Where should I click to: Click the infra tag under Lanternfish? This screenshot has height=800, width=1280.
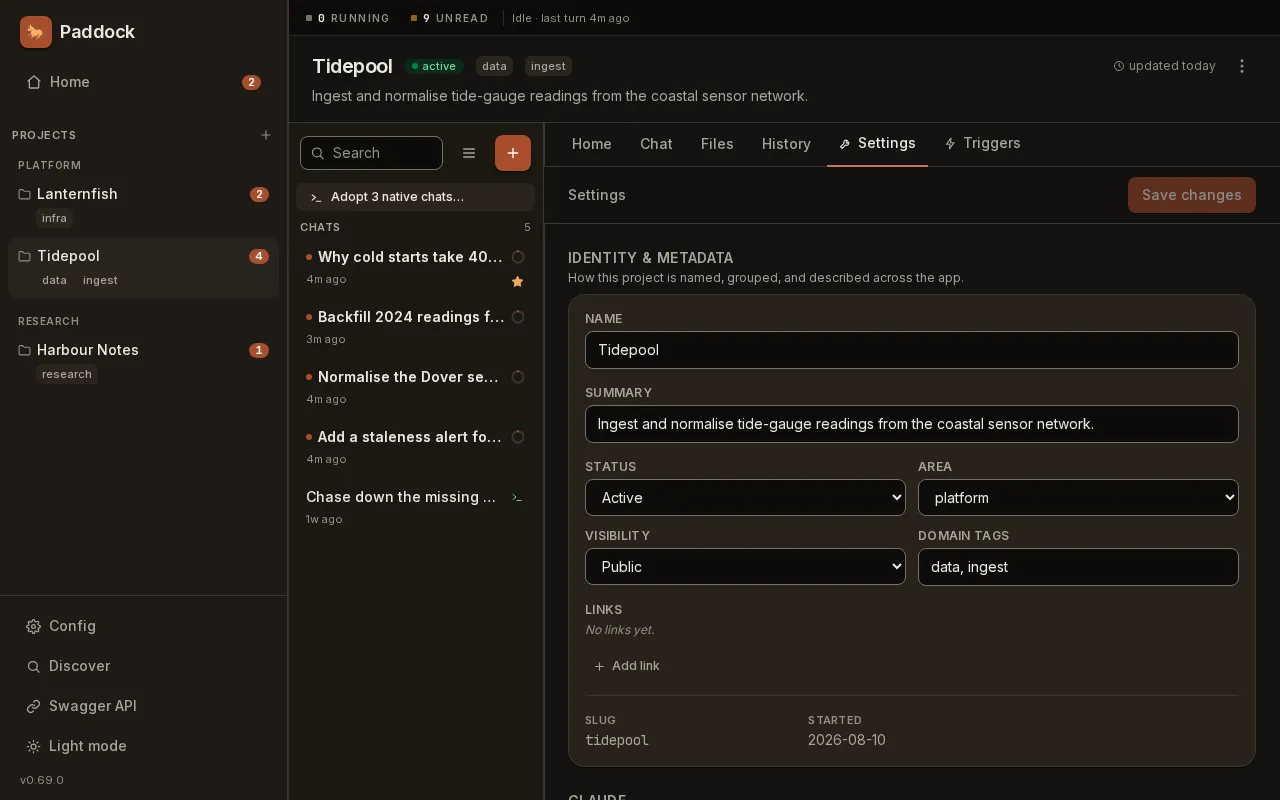tap(55, 218)
